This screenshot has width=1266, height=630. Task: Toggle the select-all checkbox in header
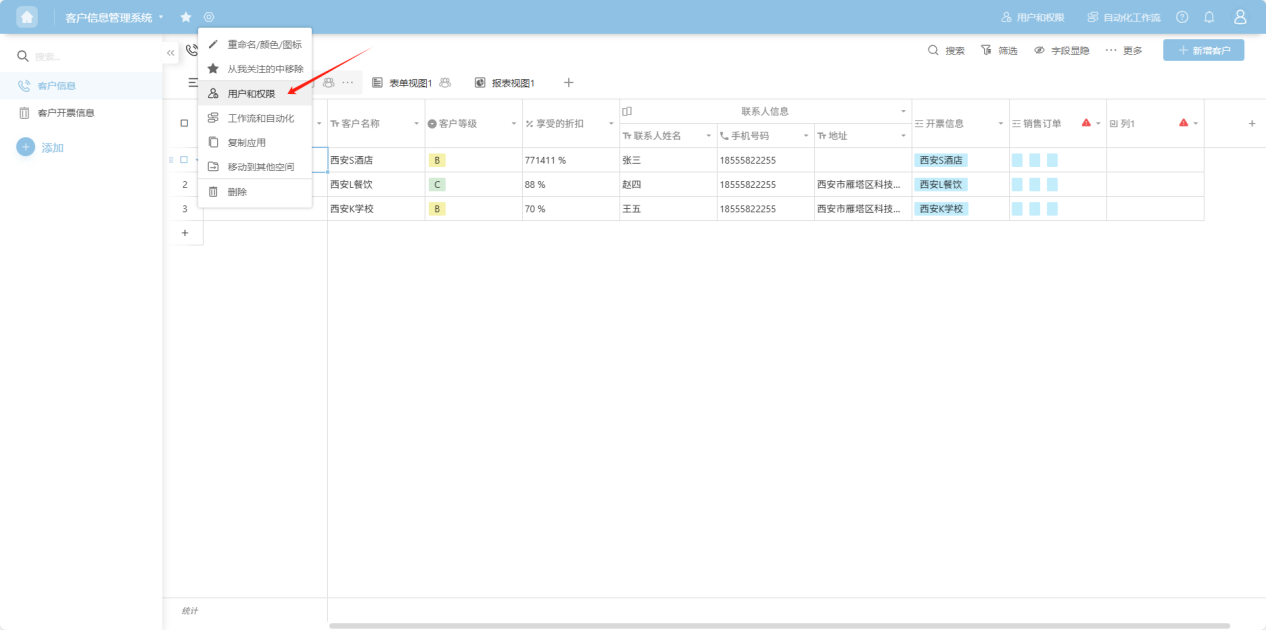[x=184, y=123]
